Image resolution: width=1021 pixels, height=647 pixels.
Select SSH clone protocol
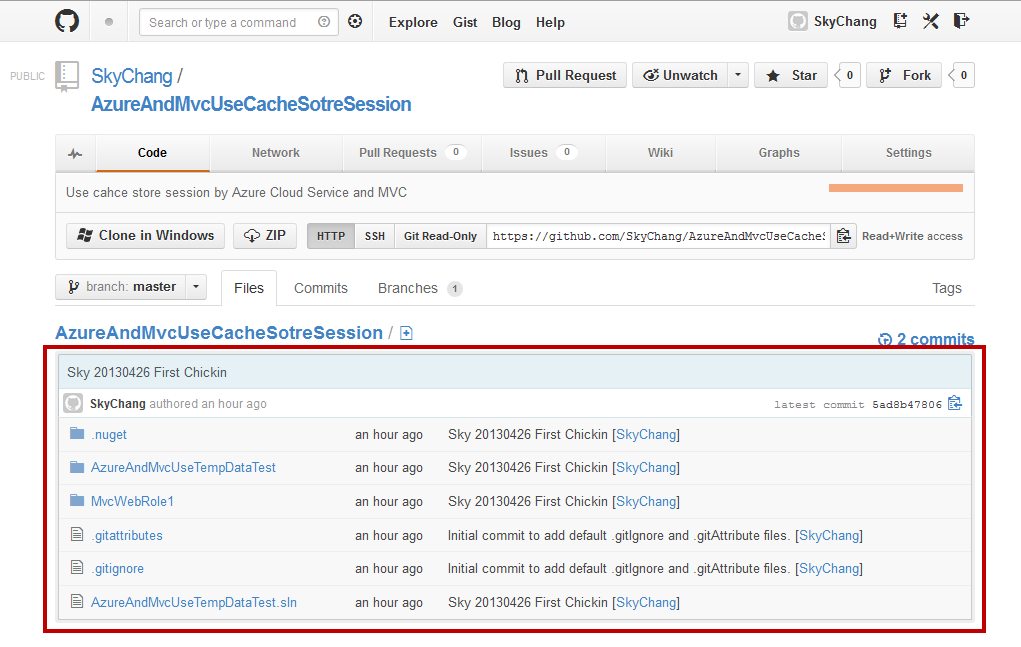point(374,236)
